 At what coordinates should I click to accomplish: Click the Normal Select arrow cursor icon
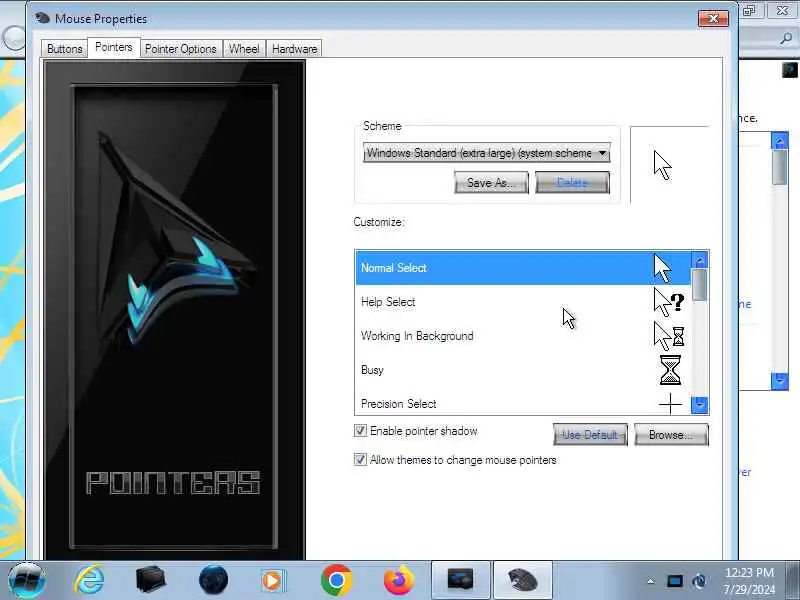pyautogui.click(x=662, y=268)
